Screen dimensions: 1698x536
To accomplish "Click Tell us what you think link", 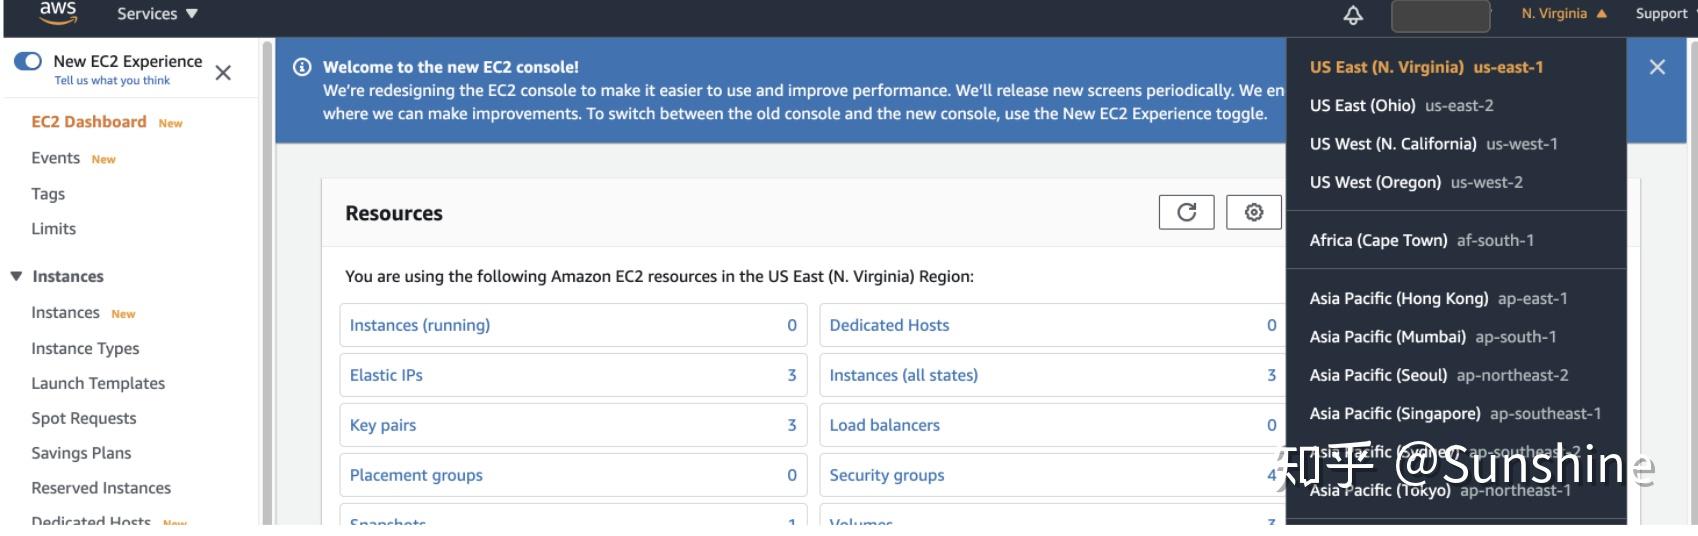I will click(112, 81).
